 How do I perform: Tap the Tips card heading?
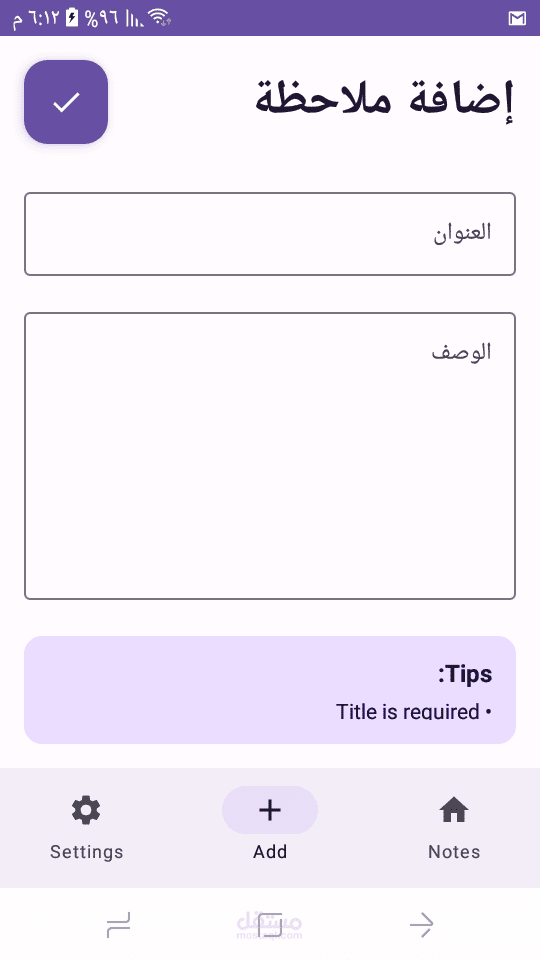pos(465,674)
